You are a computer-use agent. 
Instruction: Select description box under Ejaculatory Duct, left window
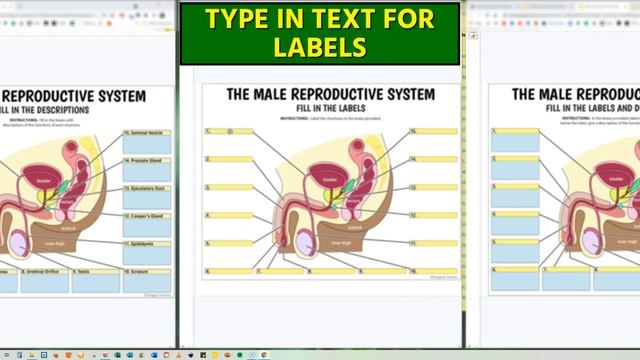(147, 200)
